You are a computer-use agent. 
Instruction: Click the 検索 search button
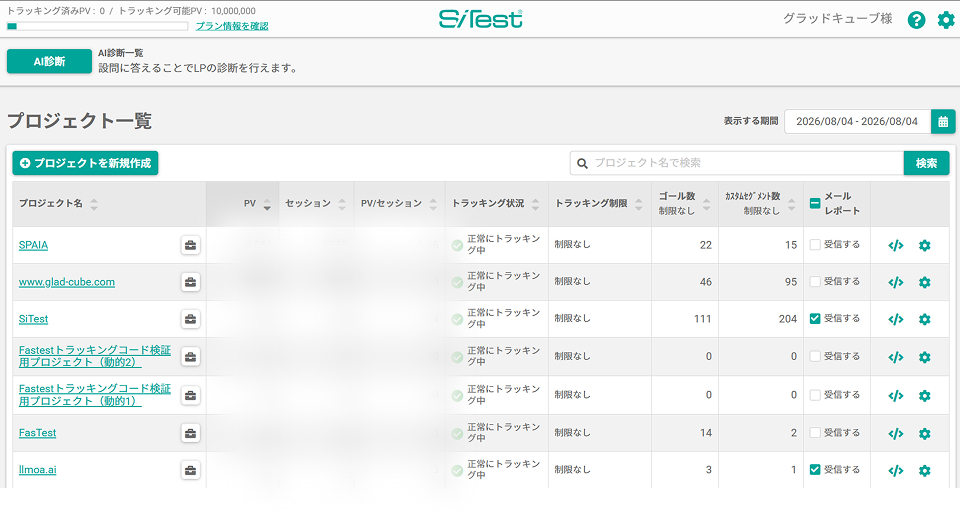coord(926,163)
